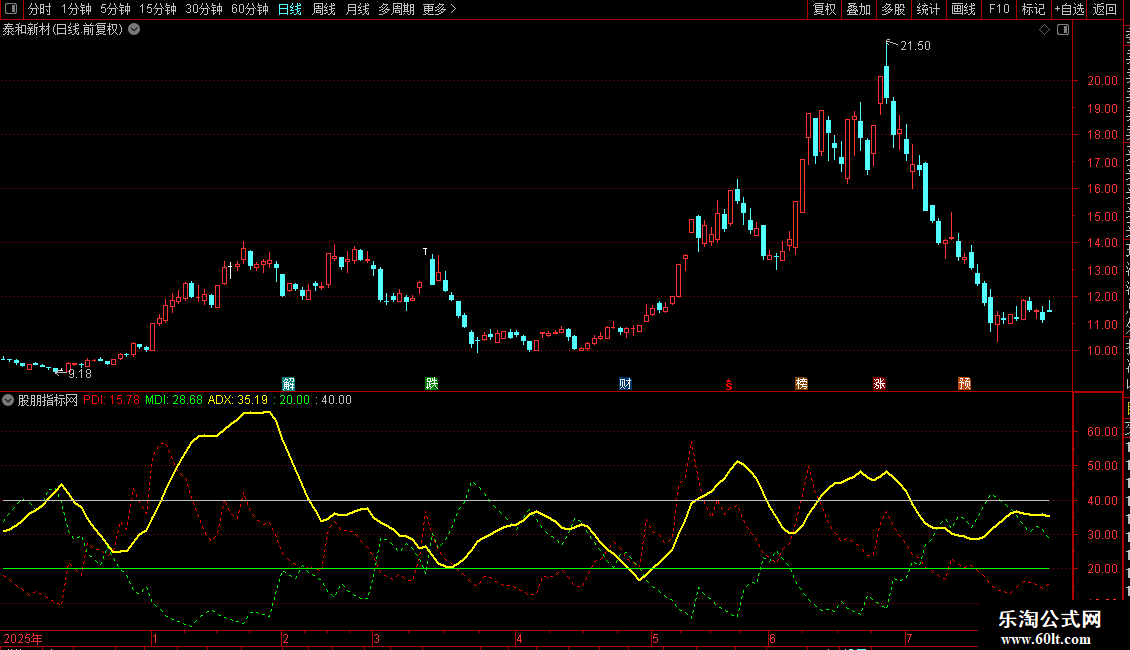1130x650 pixels.
Task: Click the red S marker icon
Action: click(729, 385)
